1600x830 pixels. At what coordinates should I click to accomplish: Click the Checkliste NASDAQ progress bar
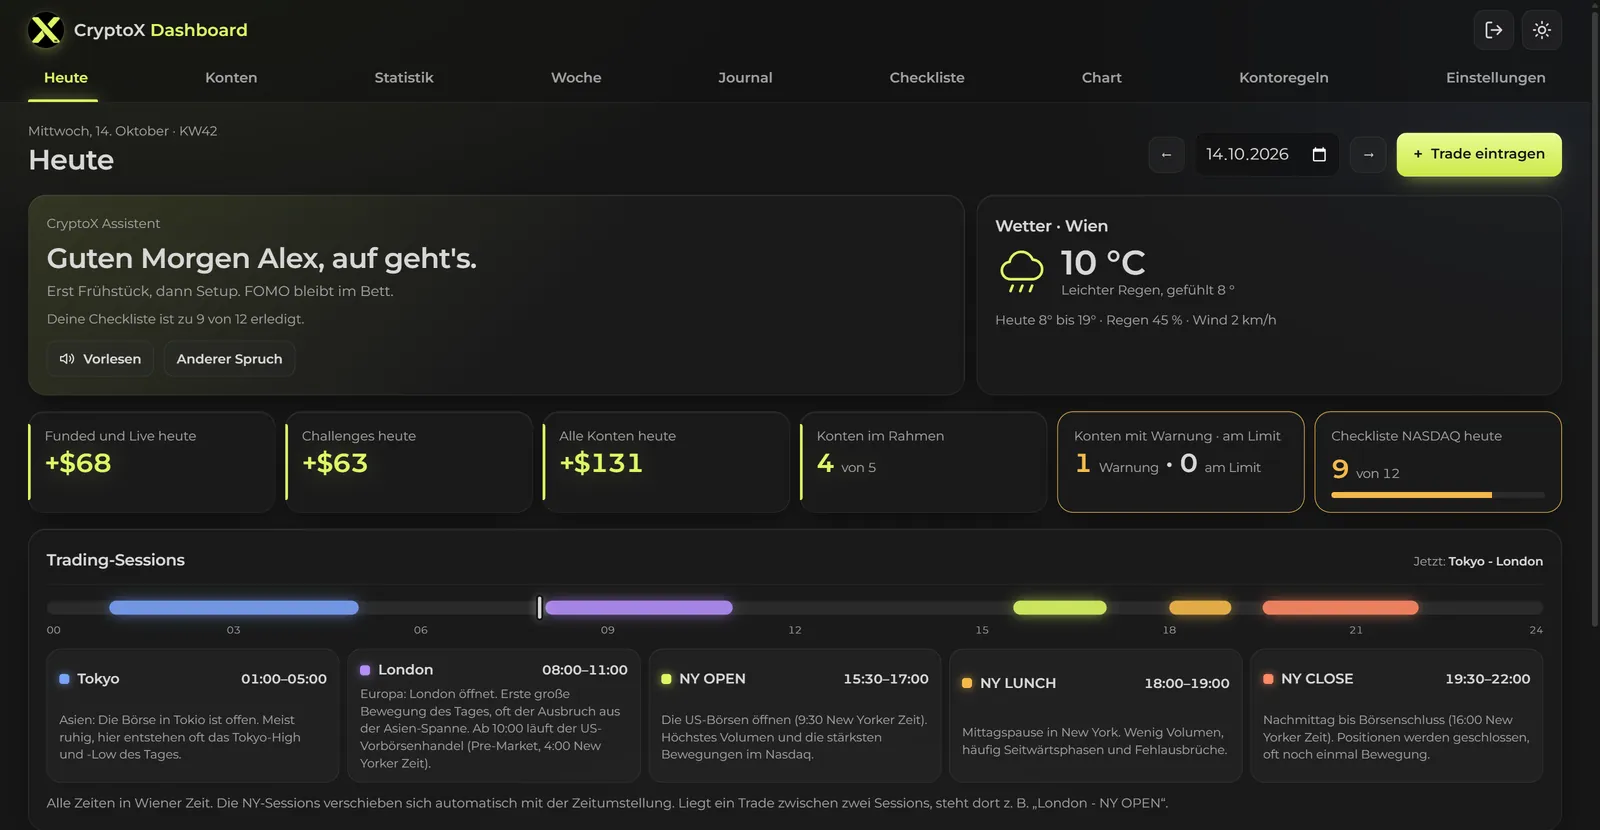[1438, 495]
